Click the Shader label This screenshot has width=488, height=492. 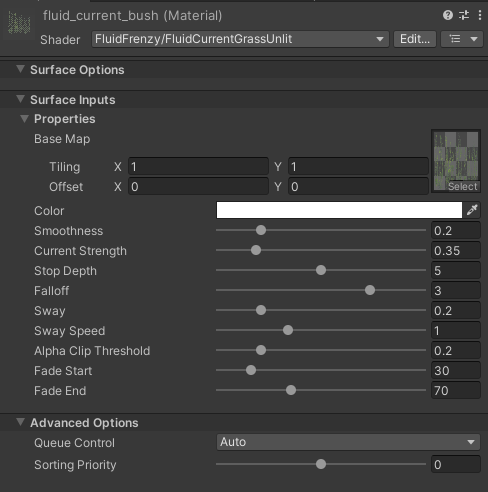(x=60, y=40)
